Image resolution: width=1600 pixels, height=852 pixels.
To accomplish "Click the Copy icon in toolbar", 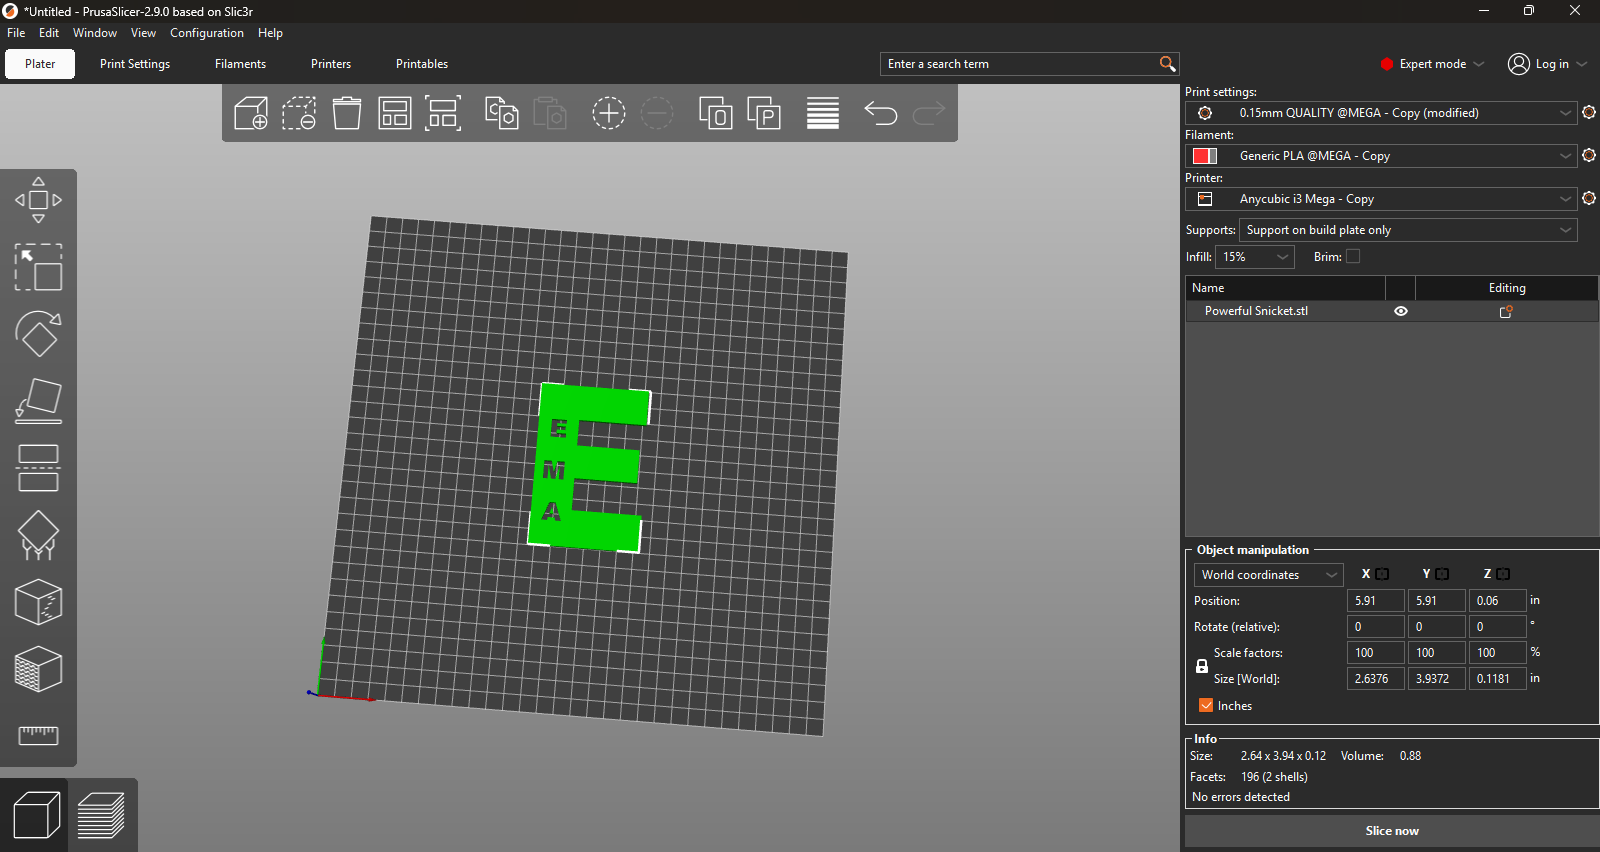I will point(501,113).
